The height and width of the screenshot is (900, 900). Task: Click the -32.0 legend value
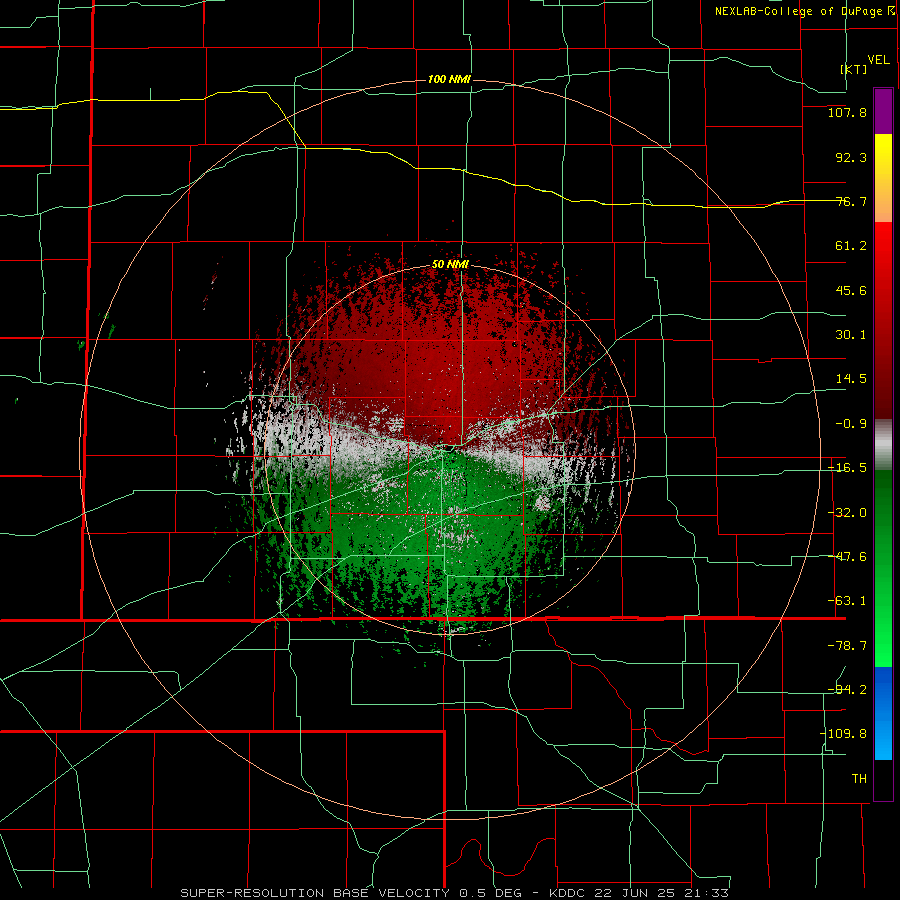pyautogui.click(x=847, y=513)
